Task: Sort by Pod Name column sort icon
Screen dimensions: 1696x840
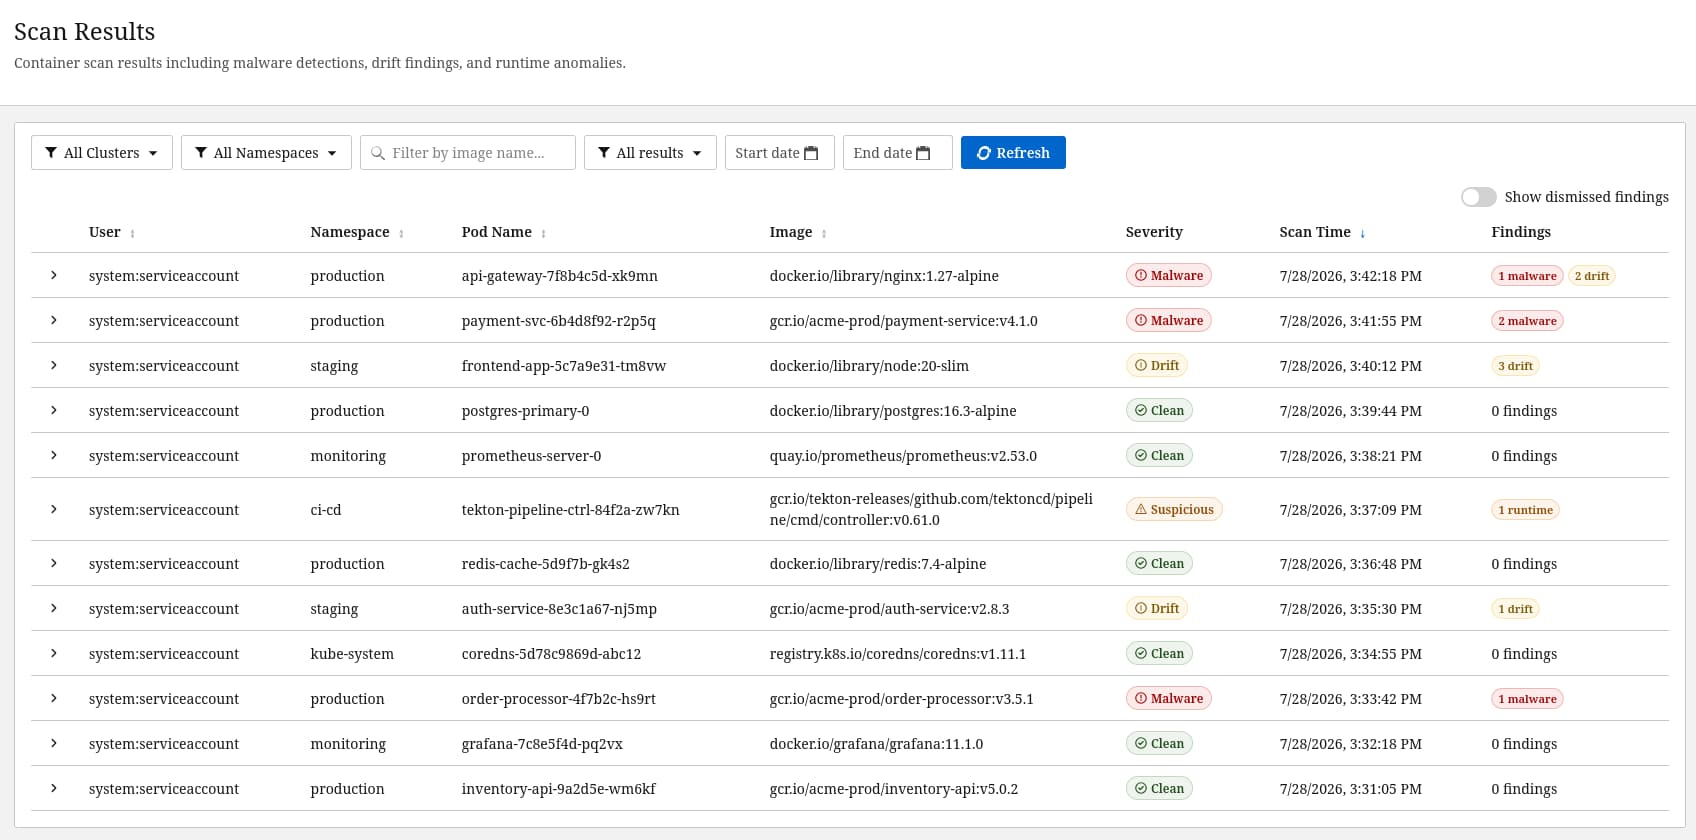Action: point(544,233)
